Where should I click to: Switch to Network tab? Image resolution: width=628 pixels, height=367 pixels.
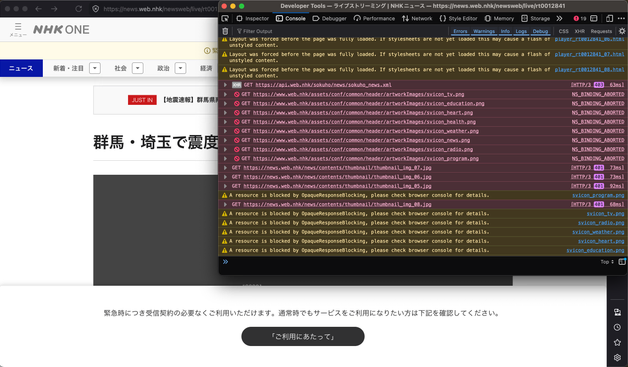tap(417, 18)
